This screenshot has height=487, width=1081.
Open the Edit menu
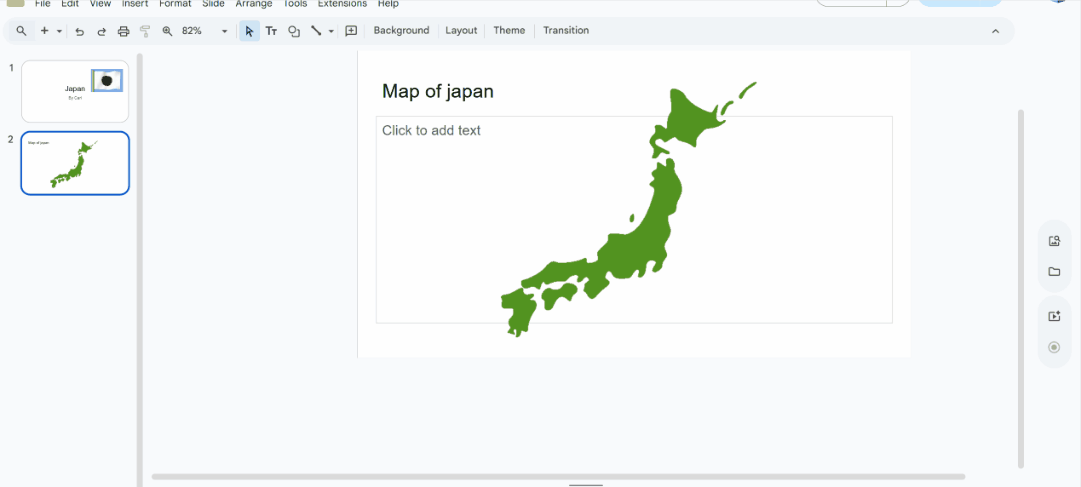[70, 3]
